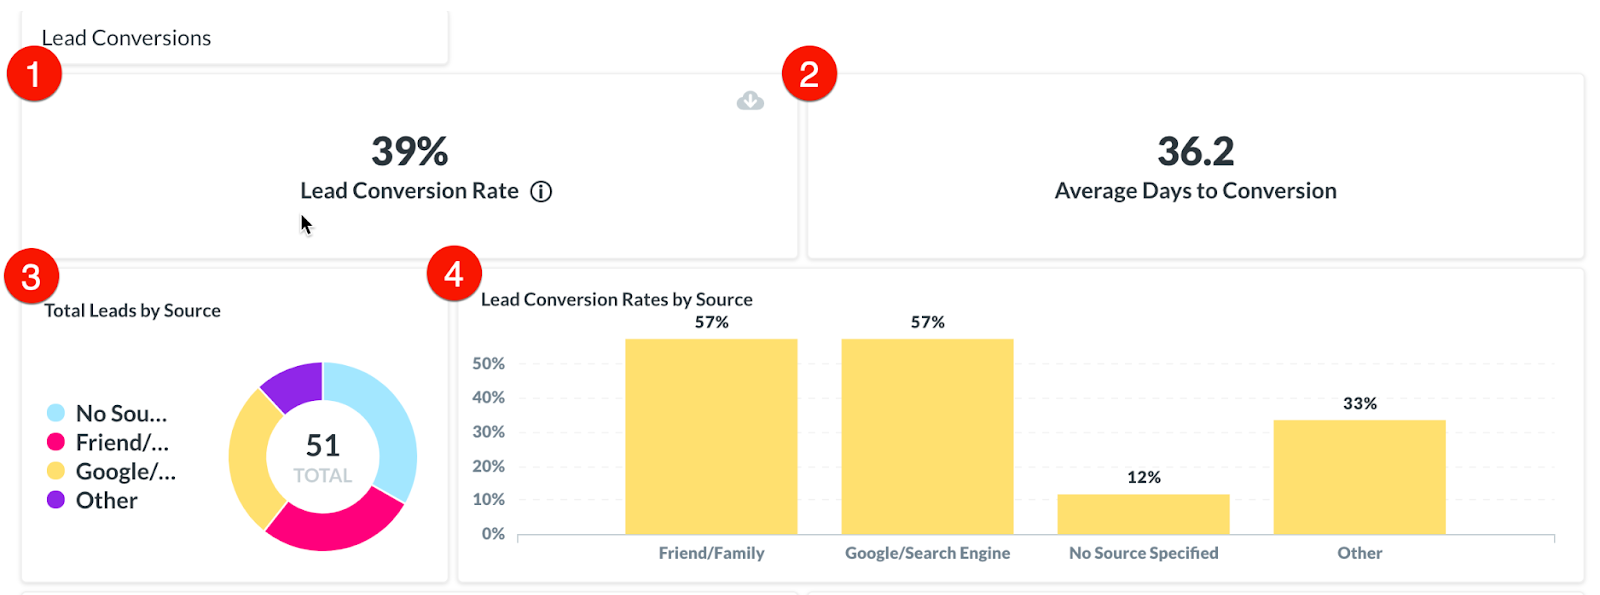Select the Google/Search Engine bar

[927, 436]
